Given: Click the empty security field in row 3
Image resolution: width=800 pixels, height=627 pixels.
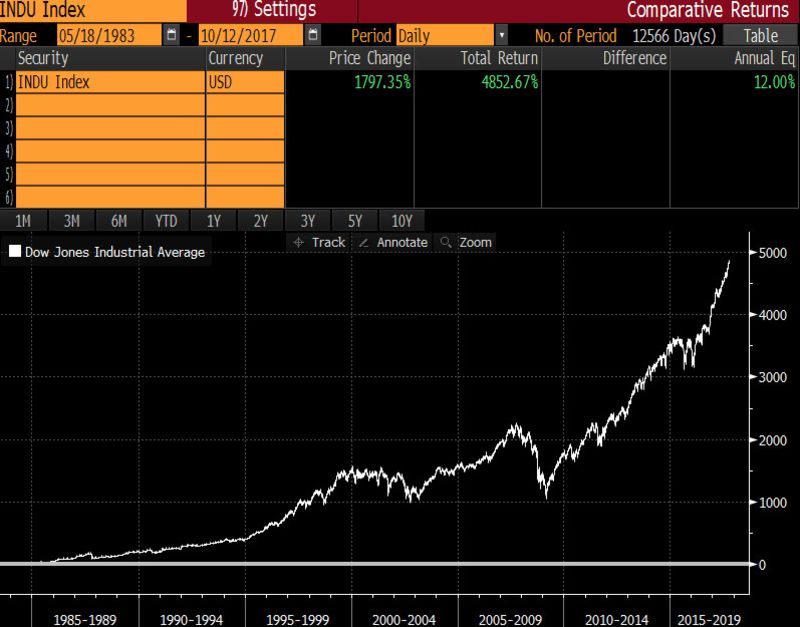Looking at the screenshot, I should coord(110,128).
